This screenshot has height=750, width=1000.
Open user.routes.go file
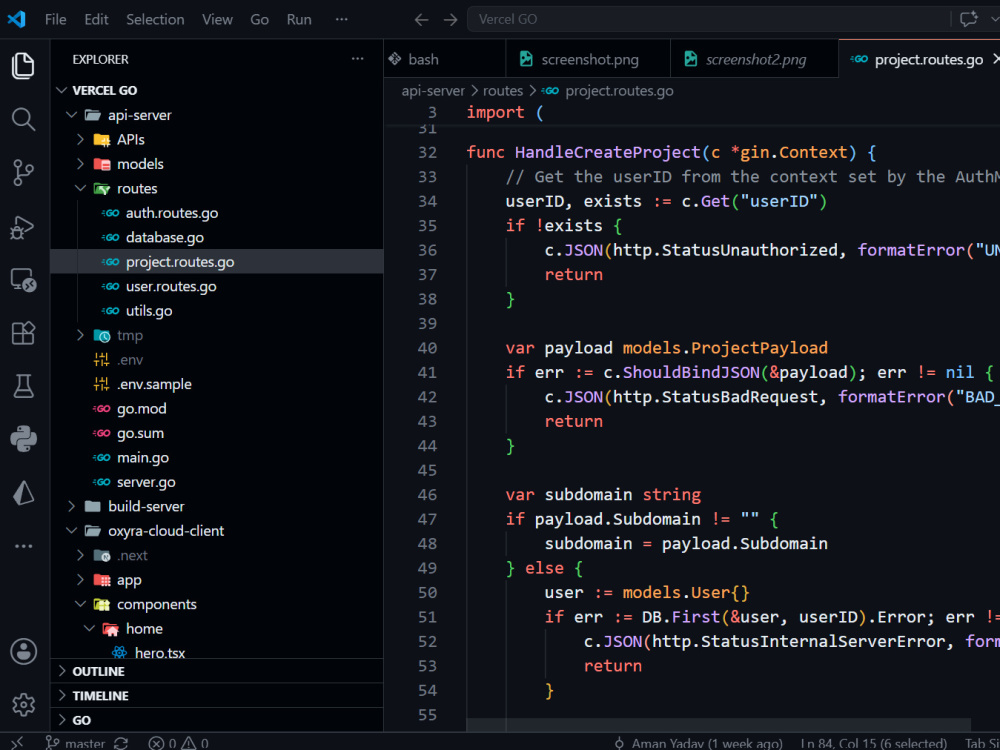pos(217,286)
